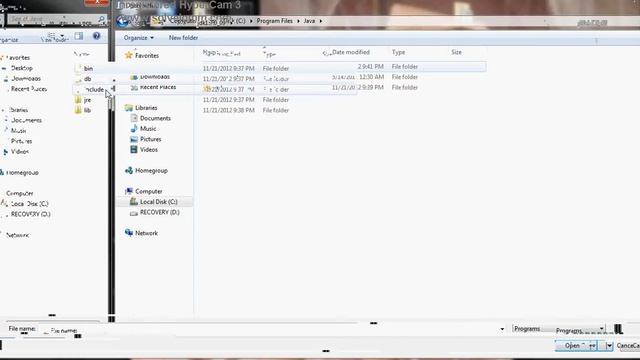Expand the breadcrumb arrow after Java
This screenshot has width=640, height=360.
(x=321, y=21)
